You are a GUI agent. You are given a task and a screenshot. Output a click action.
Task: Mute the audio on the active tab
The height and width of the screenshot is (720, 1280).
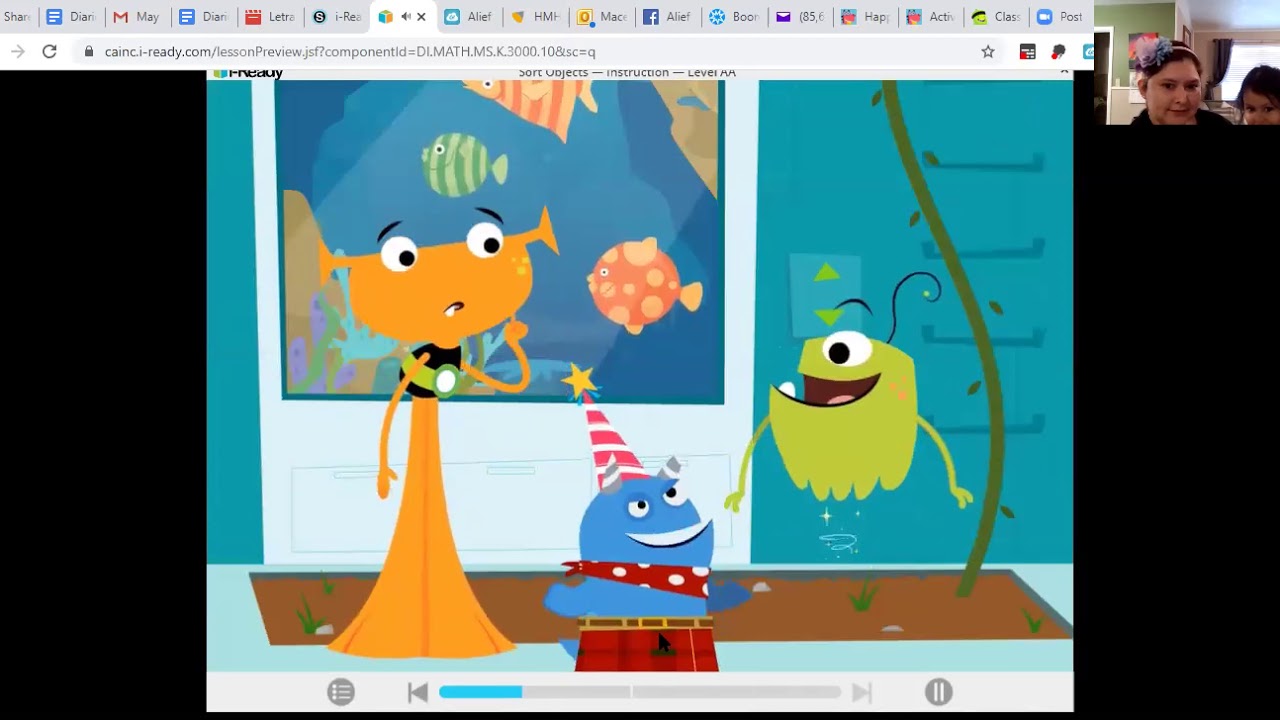[406, 17]
